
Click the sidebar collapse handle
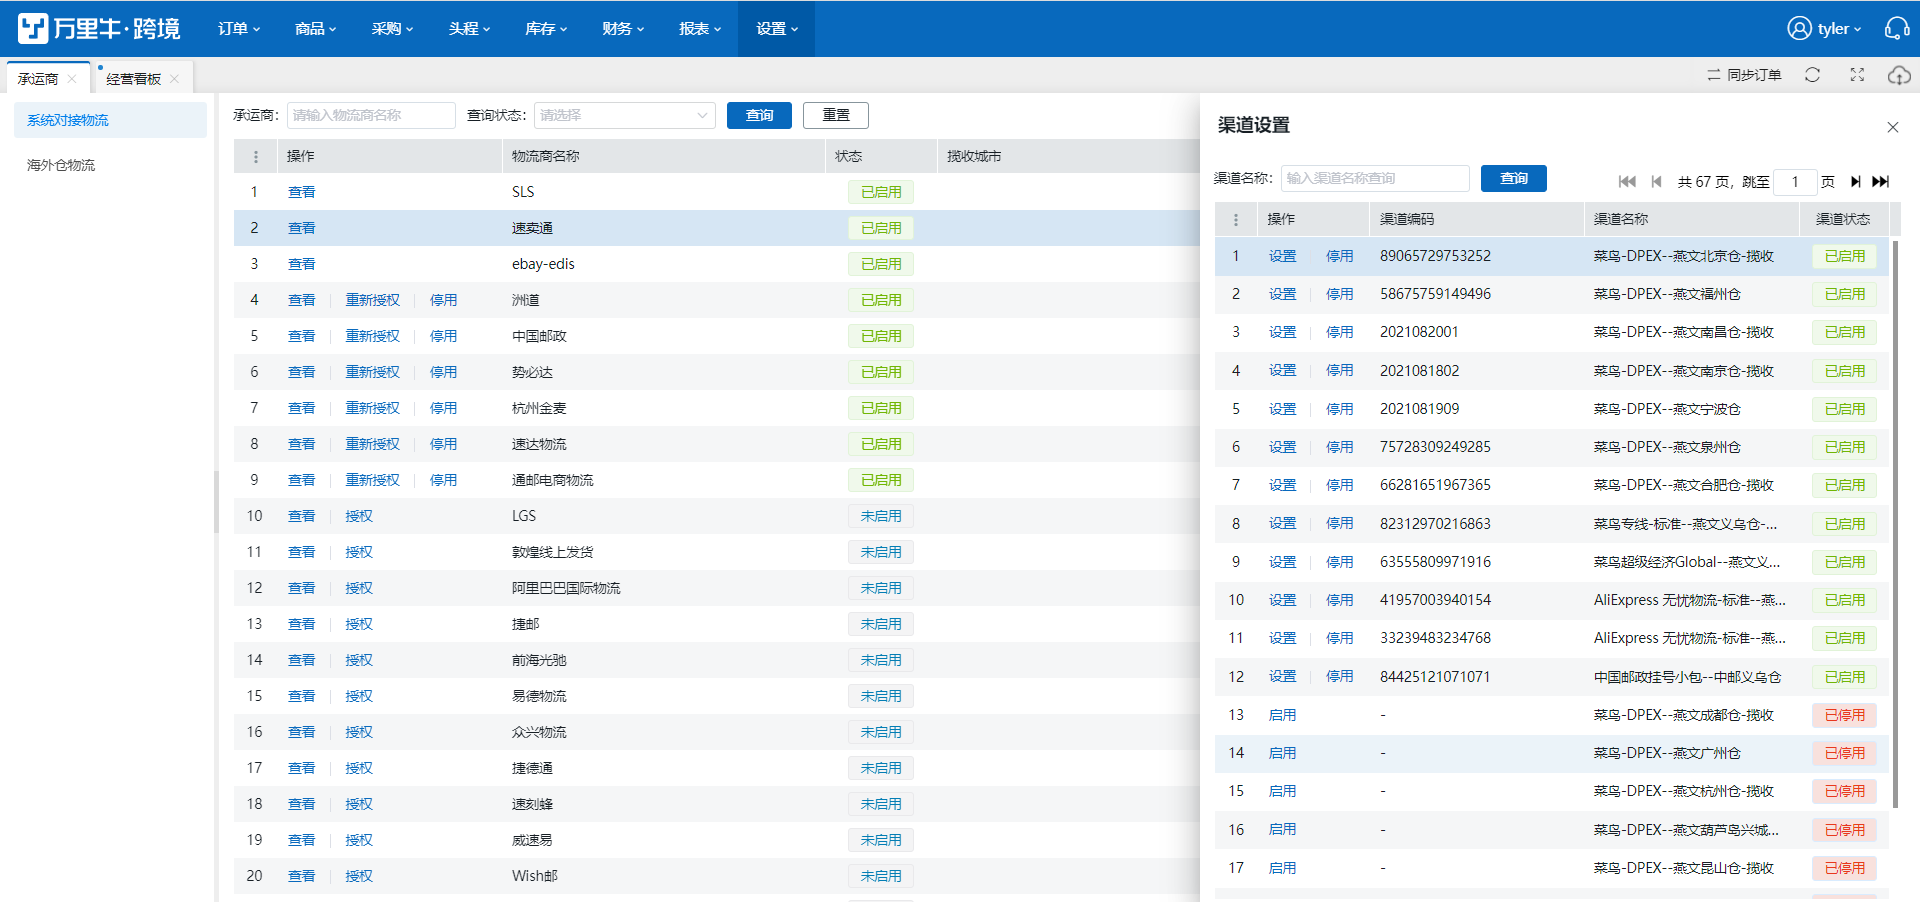point(216,502)
